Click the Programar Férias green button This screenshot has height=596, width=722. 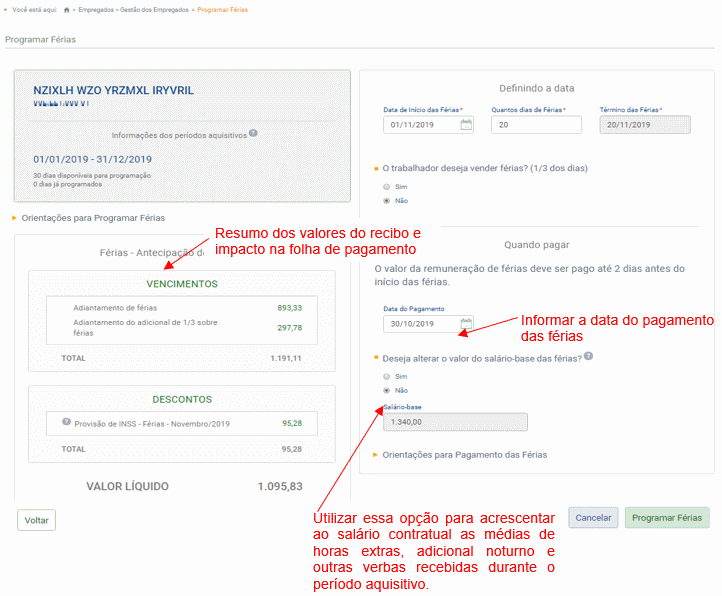667,518
